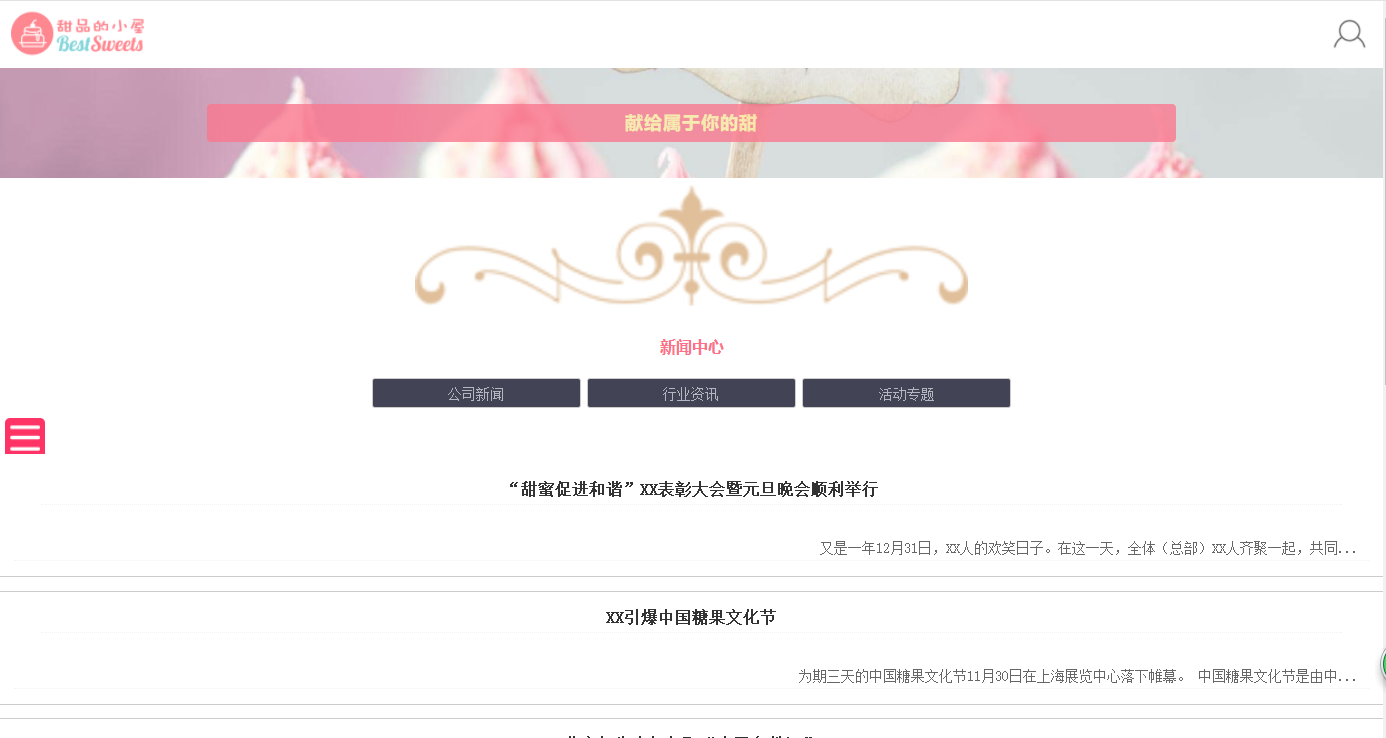Open the user account profile icon

point(1349,34)
